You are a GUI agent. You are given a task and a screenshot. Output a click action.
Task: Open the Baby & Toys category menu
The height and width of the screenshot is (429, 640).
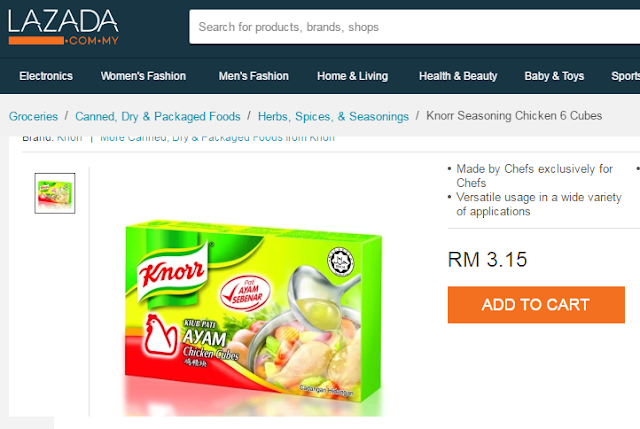(554, 76)
